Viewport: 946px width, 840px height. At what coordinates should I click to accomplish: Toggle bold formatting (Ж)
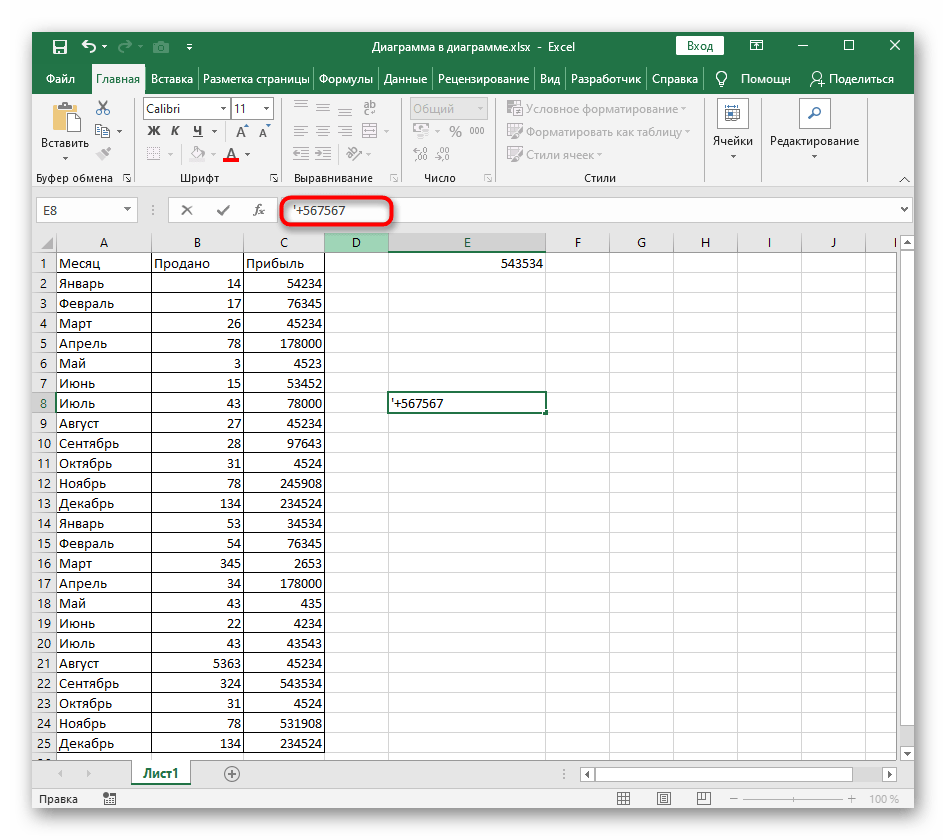point(154,131)
